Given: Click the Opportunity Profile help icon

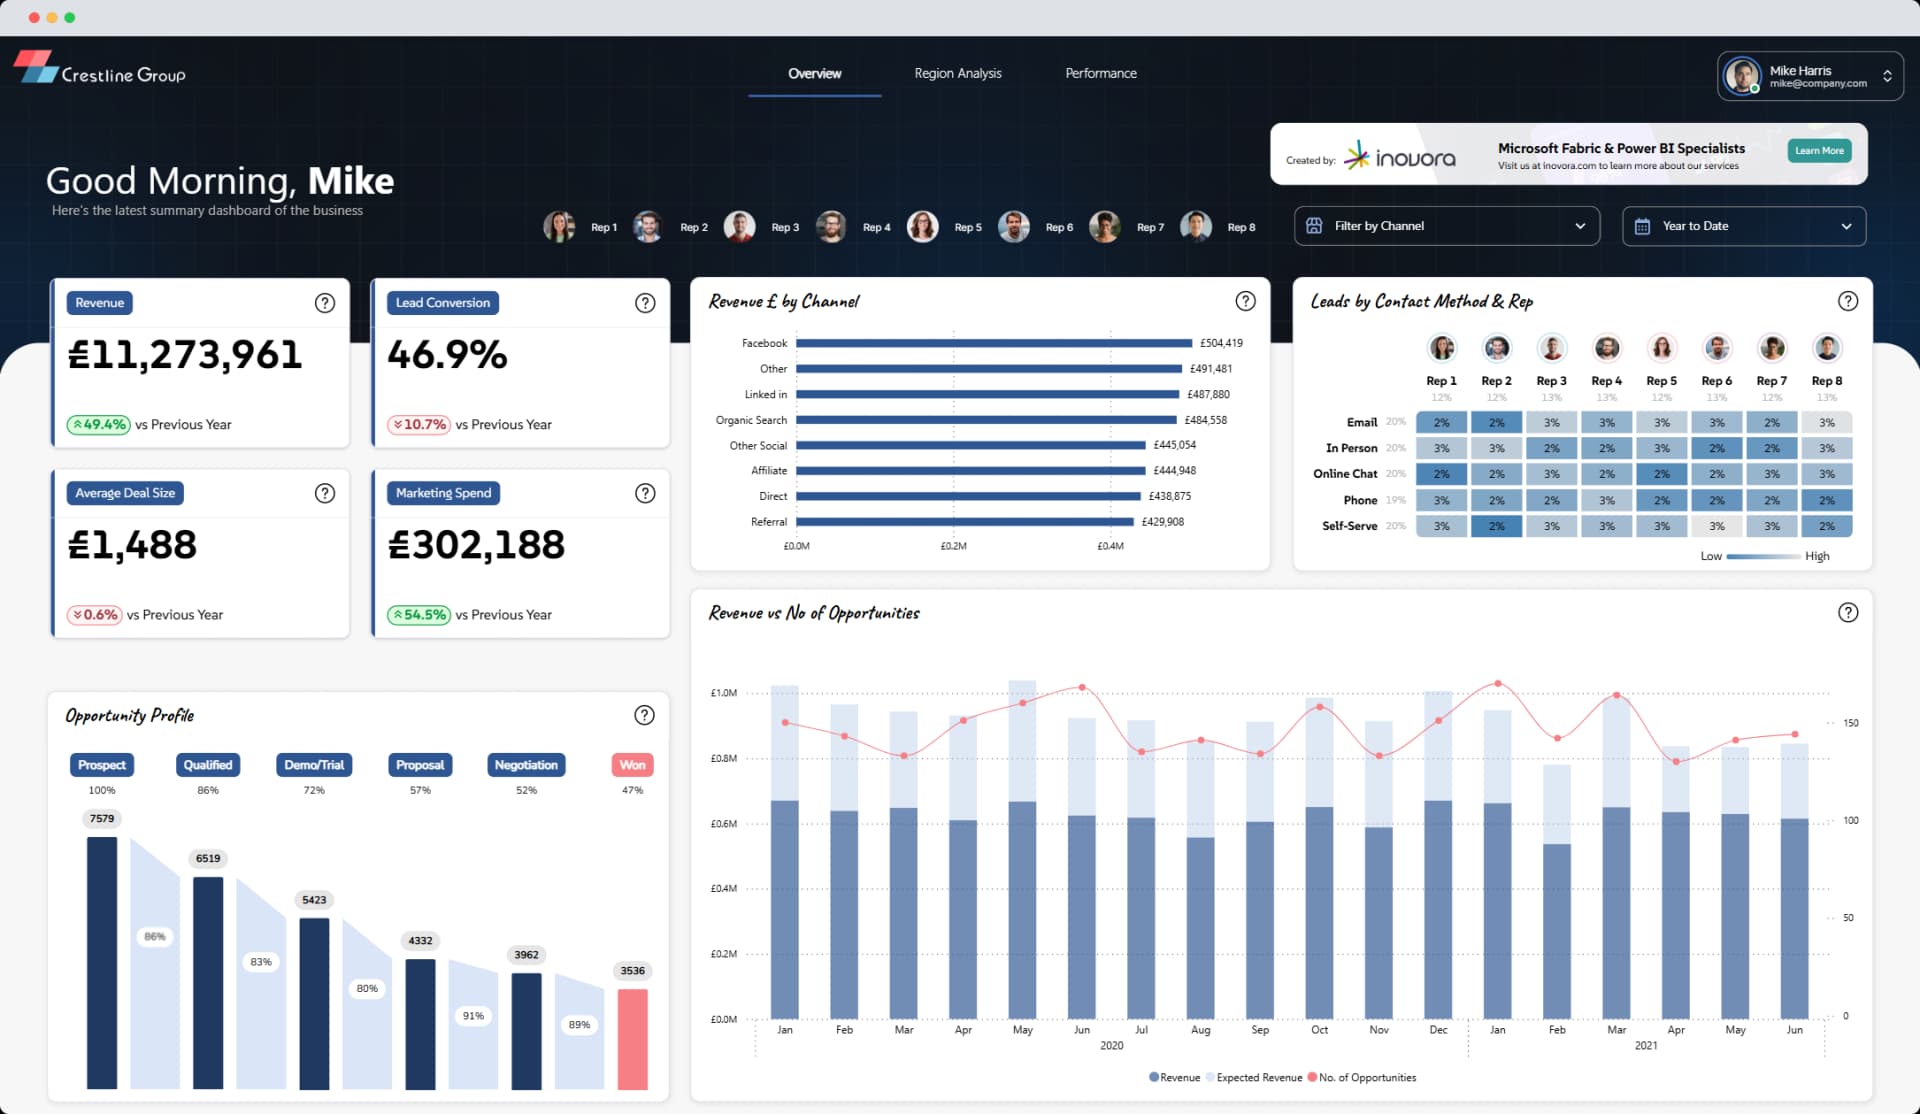Looking at the screenshot, I should pos(645,715).
